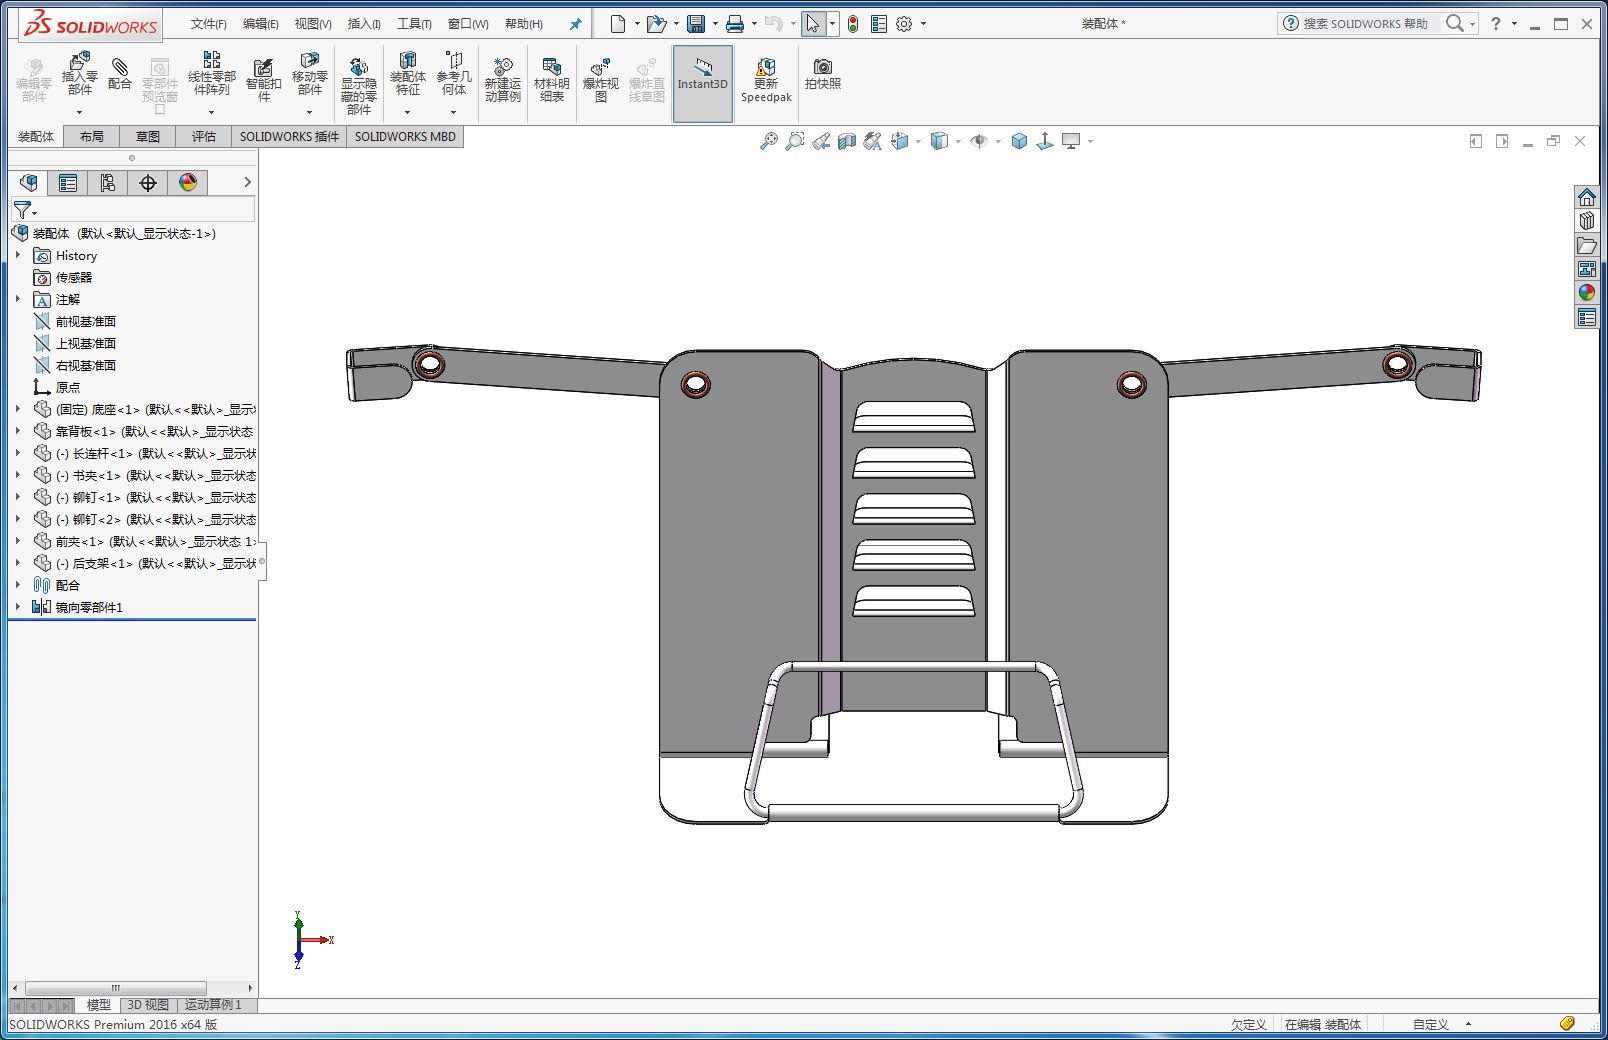The height and width of the screenshot is (1040, 1608).
Task: Open the dropdown arrow beside Options gear
Action: (923, 24)
